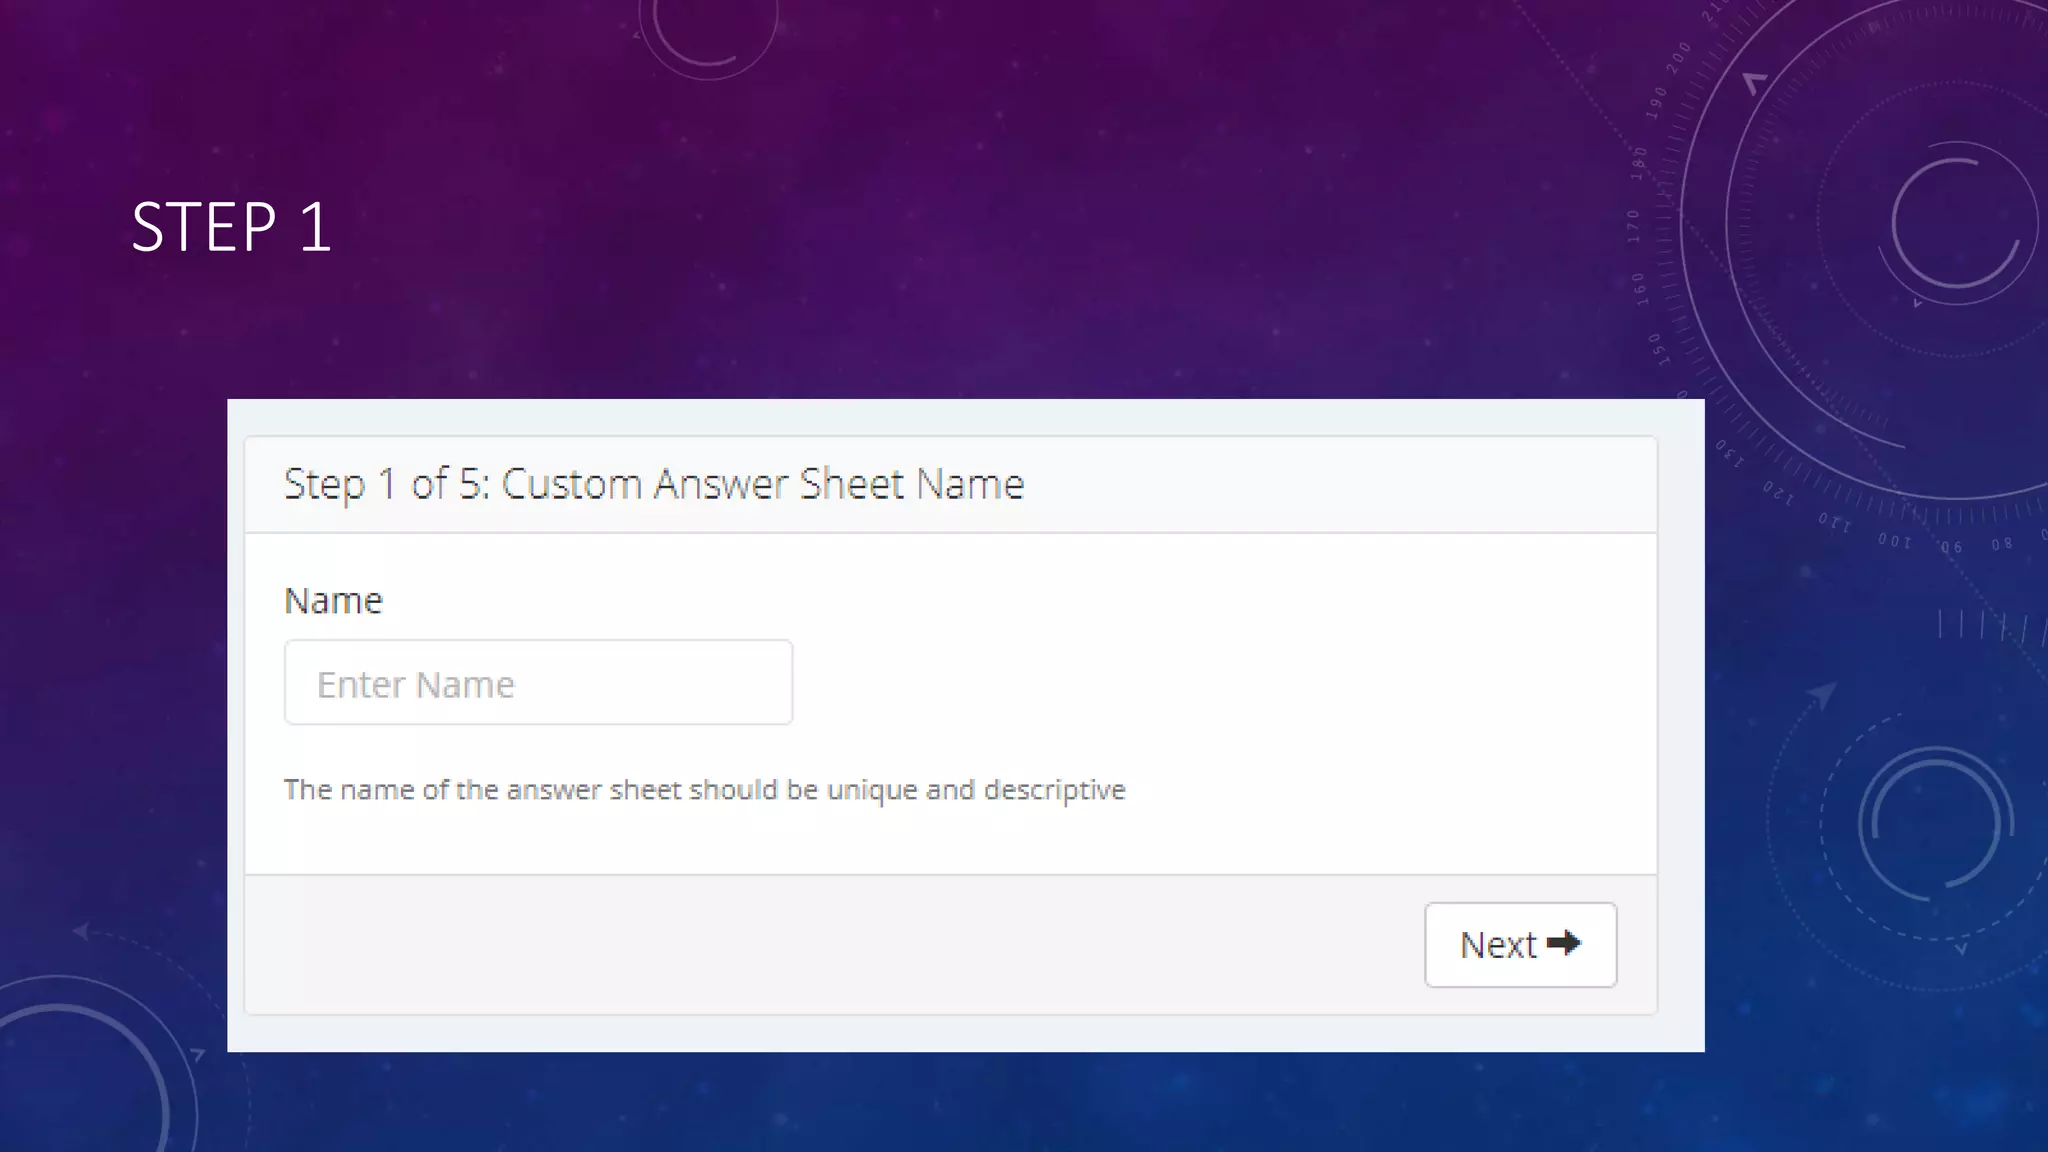Click the Custom Answer Sheet Name heading text
This screenshot has height=1152, width=2048.
coord(762,484)
